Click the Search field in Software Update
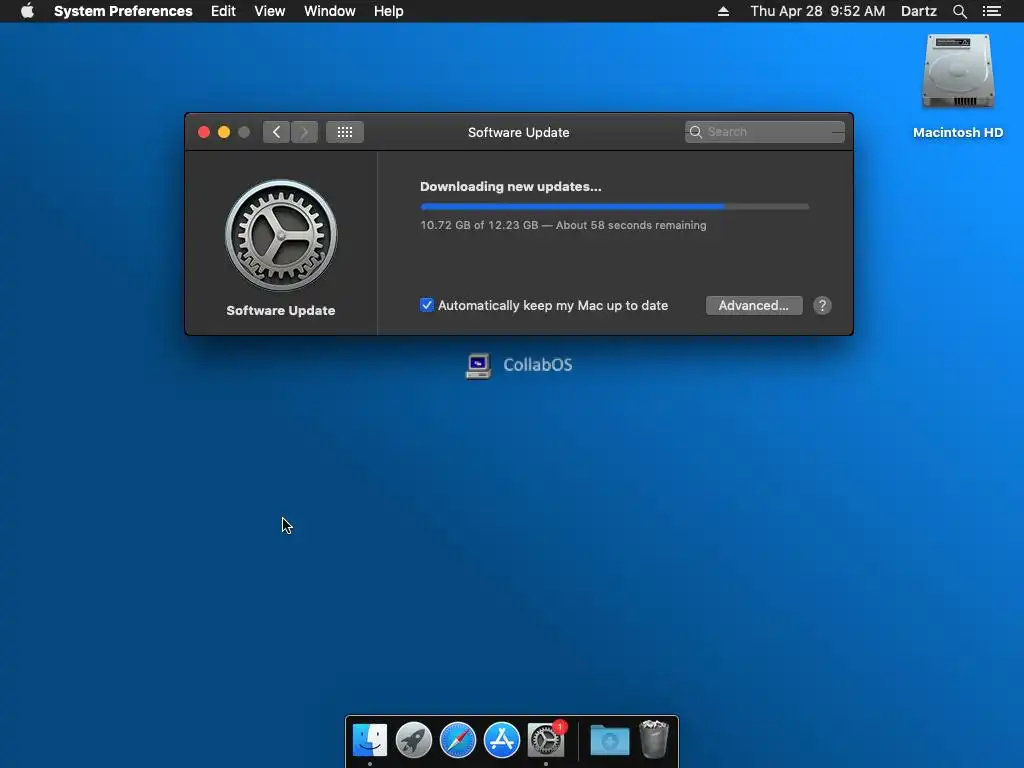Screen dimensions: 1024x768 pos(765,132)
